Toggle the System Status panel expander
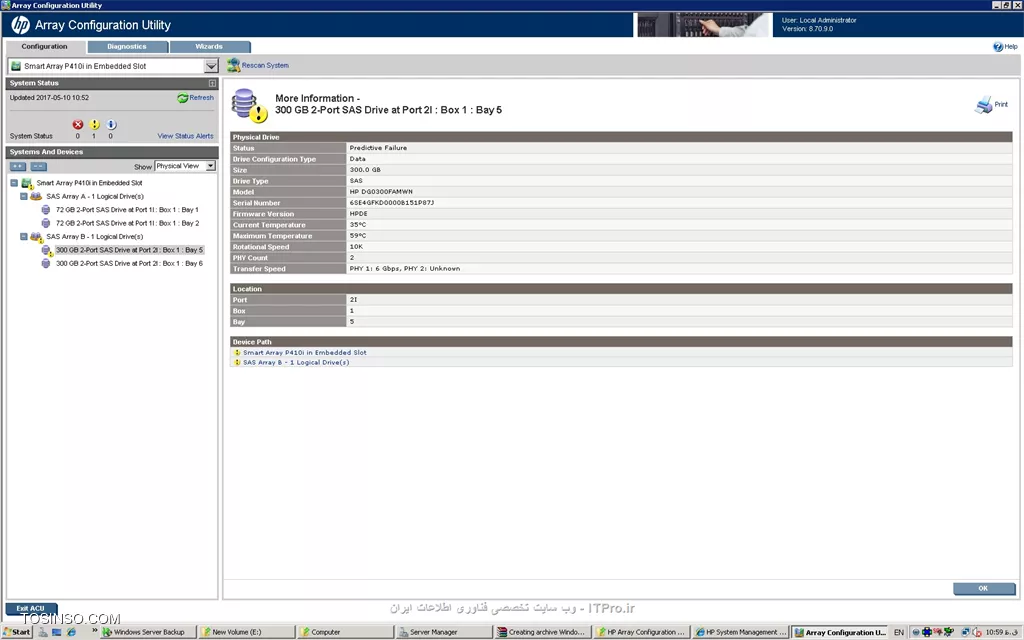 tap(212, 84)
